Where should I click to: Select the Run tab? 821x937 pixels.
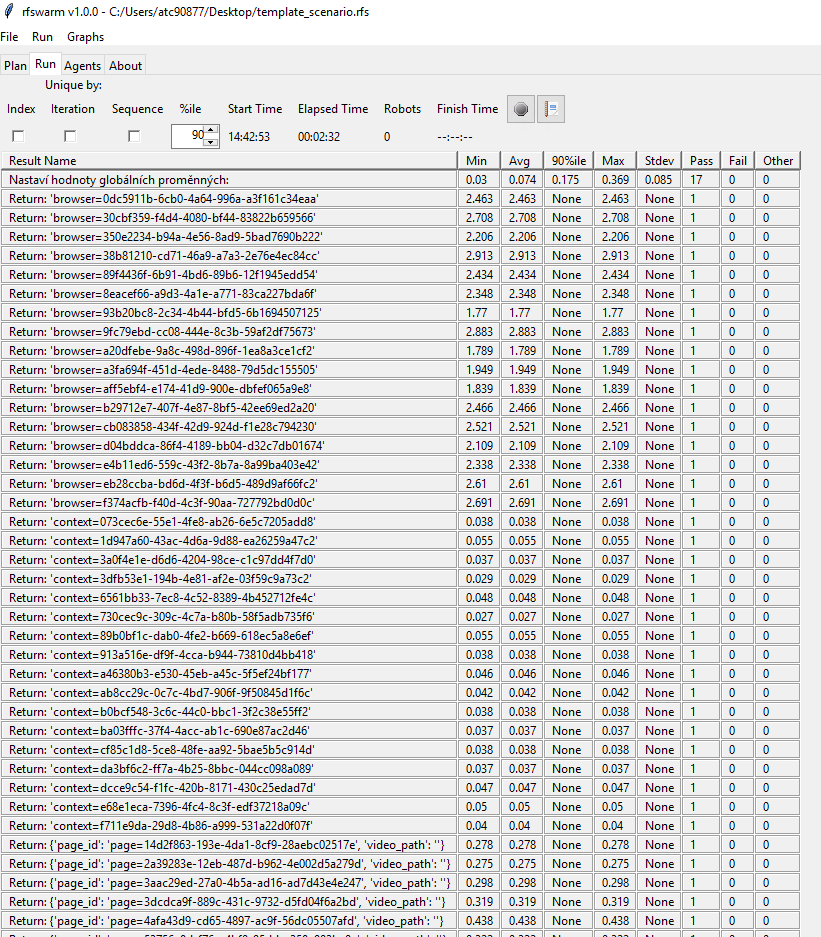point(45,64)
